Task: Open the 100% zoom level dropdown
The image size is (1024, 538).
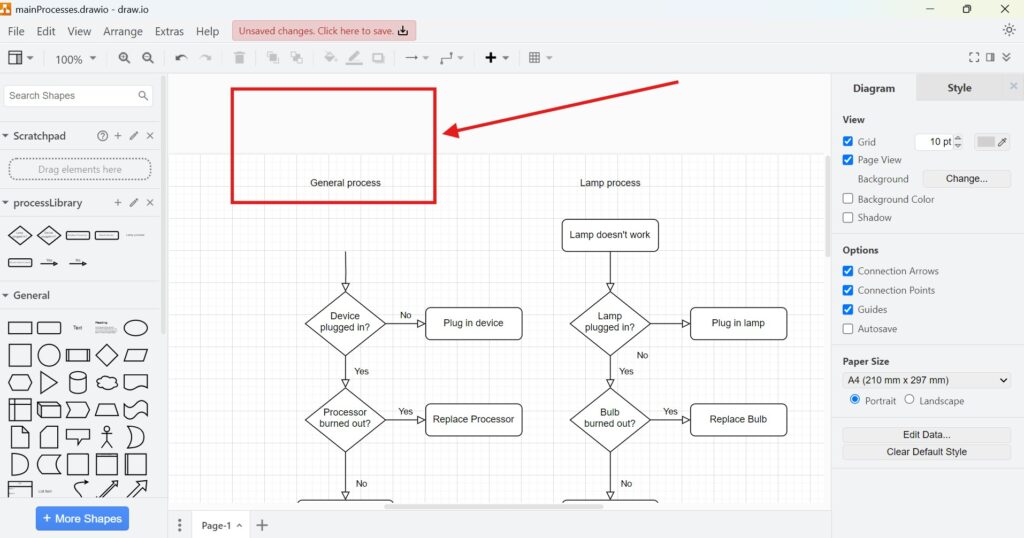Action: pyautogui.click(x=76, y=59)
